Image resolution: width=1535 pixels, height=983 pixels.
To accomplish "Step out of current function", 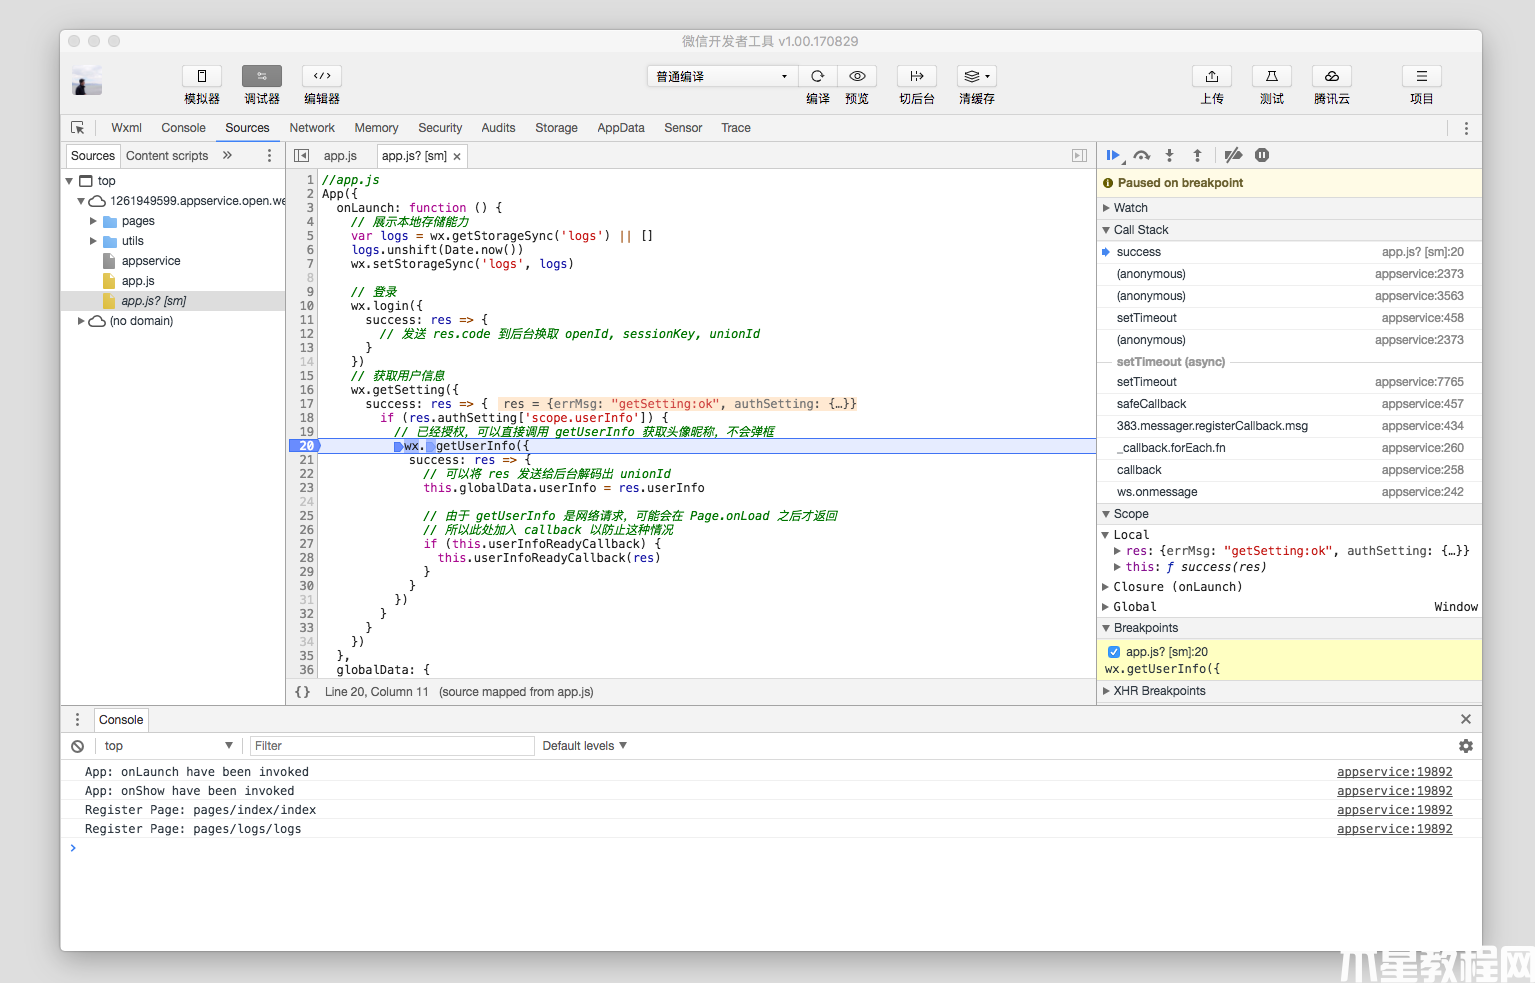I will [x=1197, y=155].
